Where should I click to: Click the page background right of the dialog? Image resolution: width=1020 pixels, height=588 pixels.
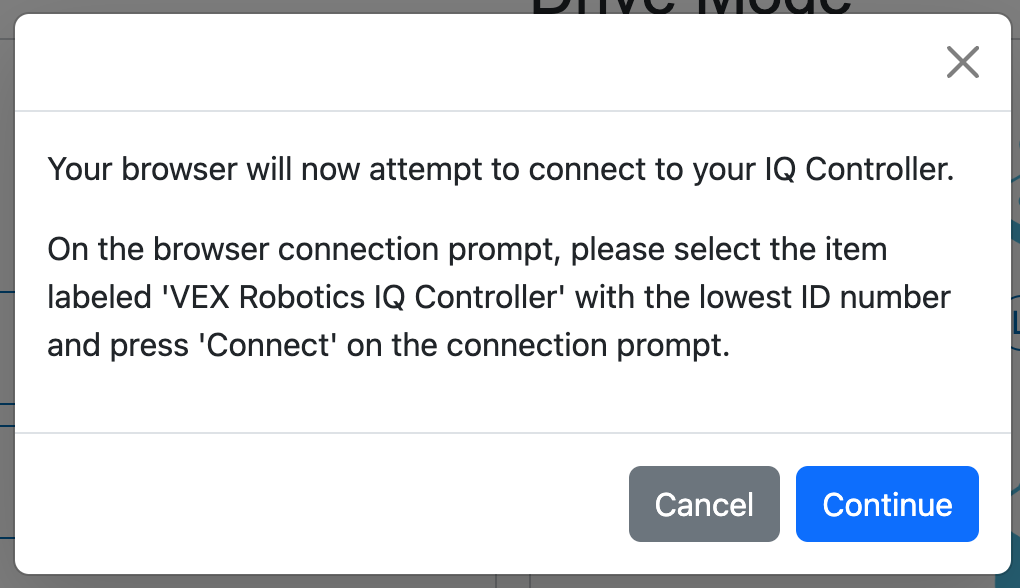point(1014,300)
